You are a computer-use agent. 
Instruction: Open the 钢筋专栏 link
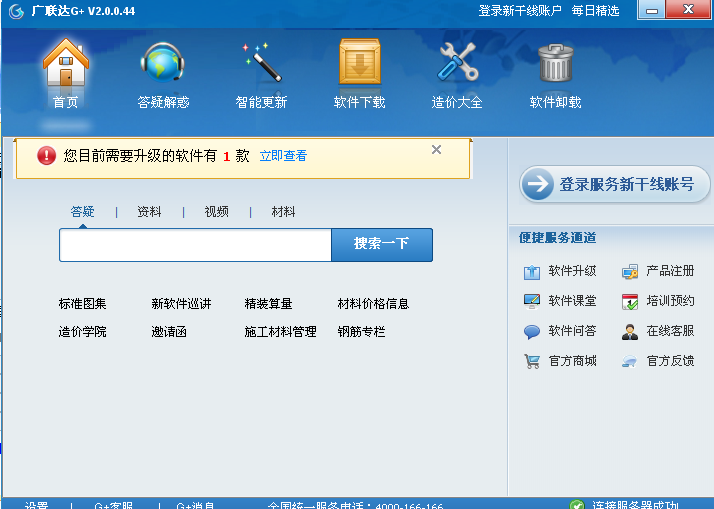(361, 332)
